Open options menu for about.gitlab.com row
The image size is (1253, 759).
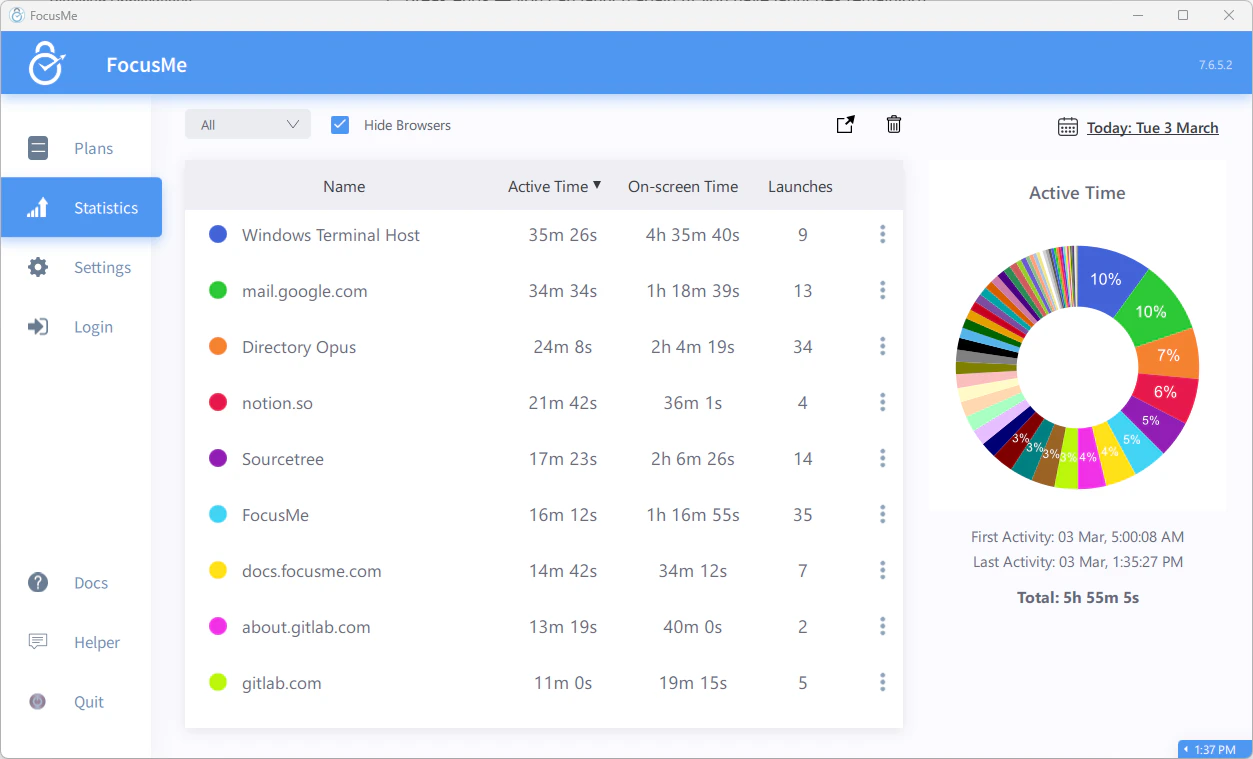[882, 626]
